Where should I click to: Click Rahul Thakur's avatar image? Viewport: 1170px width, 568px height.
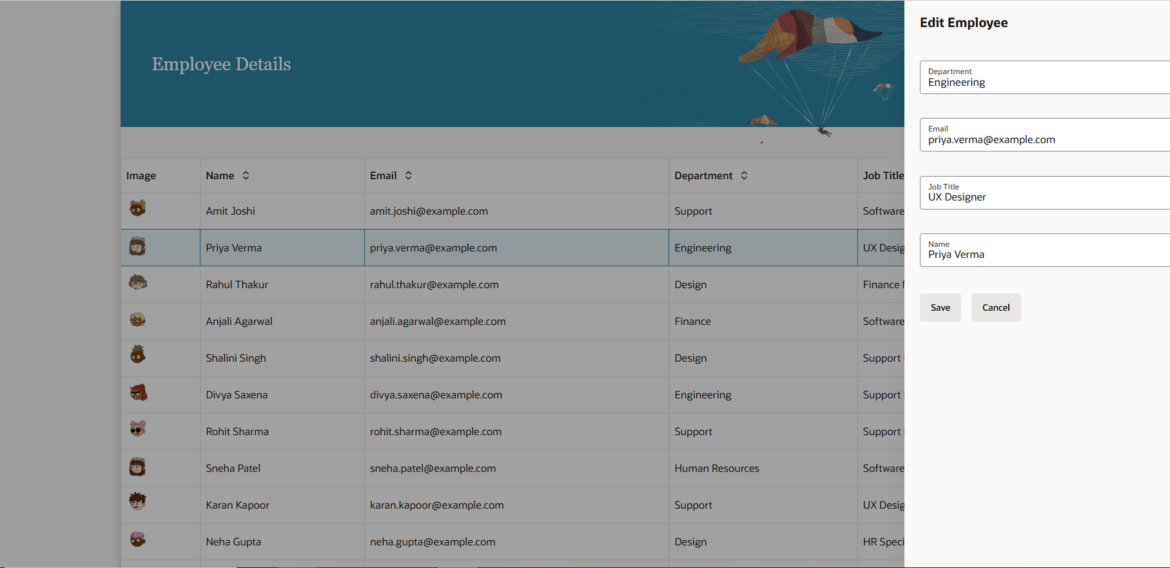point(137,283)
